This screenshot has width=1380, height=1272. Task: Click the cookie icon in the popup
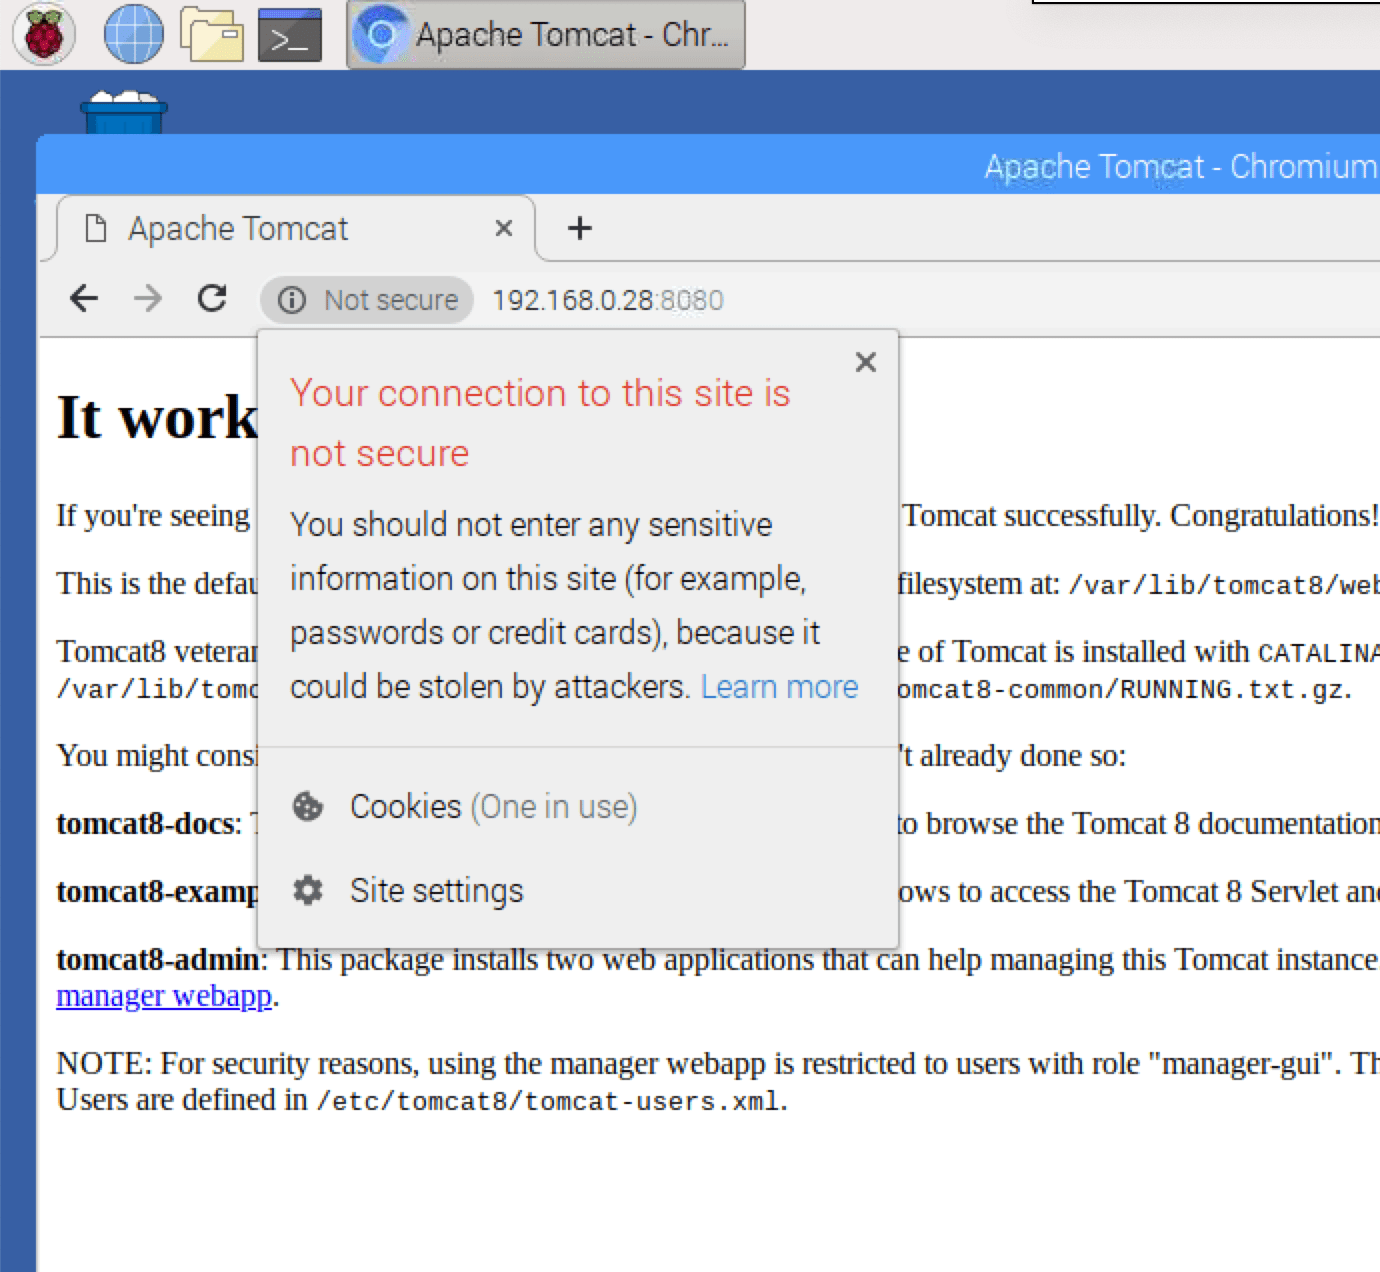point(308,806)
